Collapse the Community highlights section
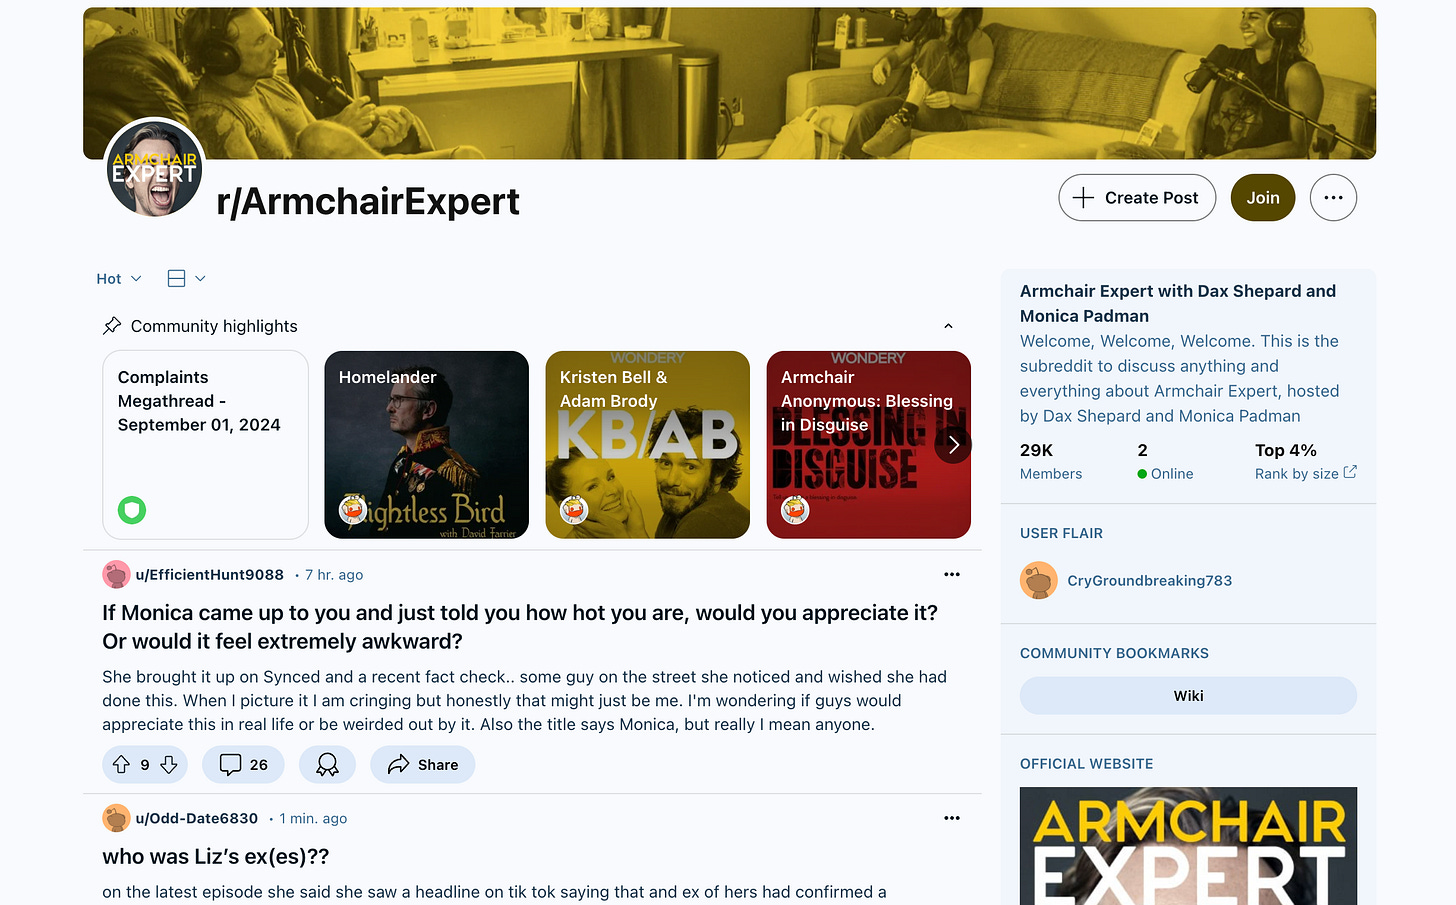The height and width of the screenshot is (905, 1456). (948, 326)
